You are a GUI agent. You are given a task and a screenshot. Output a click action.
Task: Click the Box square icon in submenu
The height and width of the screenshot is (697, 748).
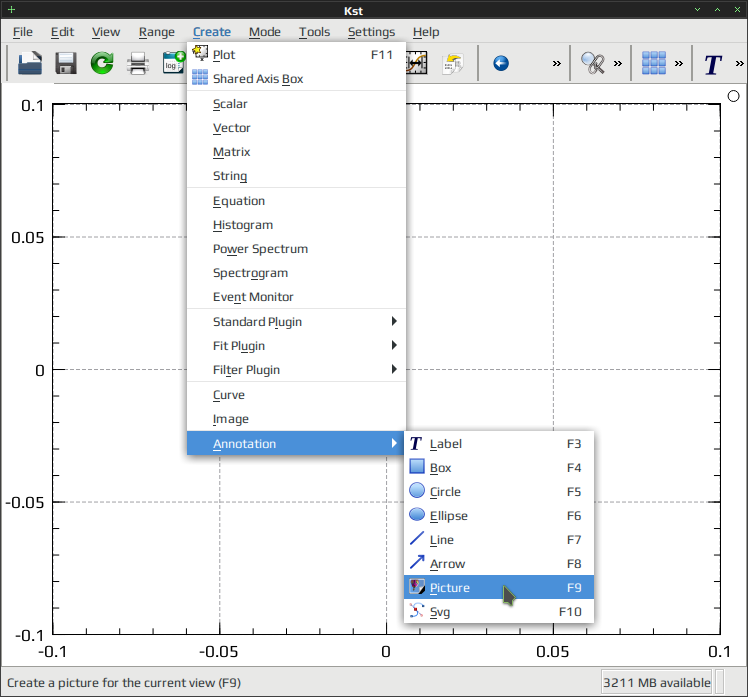(x=417, y=466)
